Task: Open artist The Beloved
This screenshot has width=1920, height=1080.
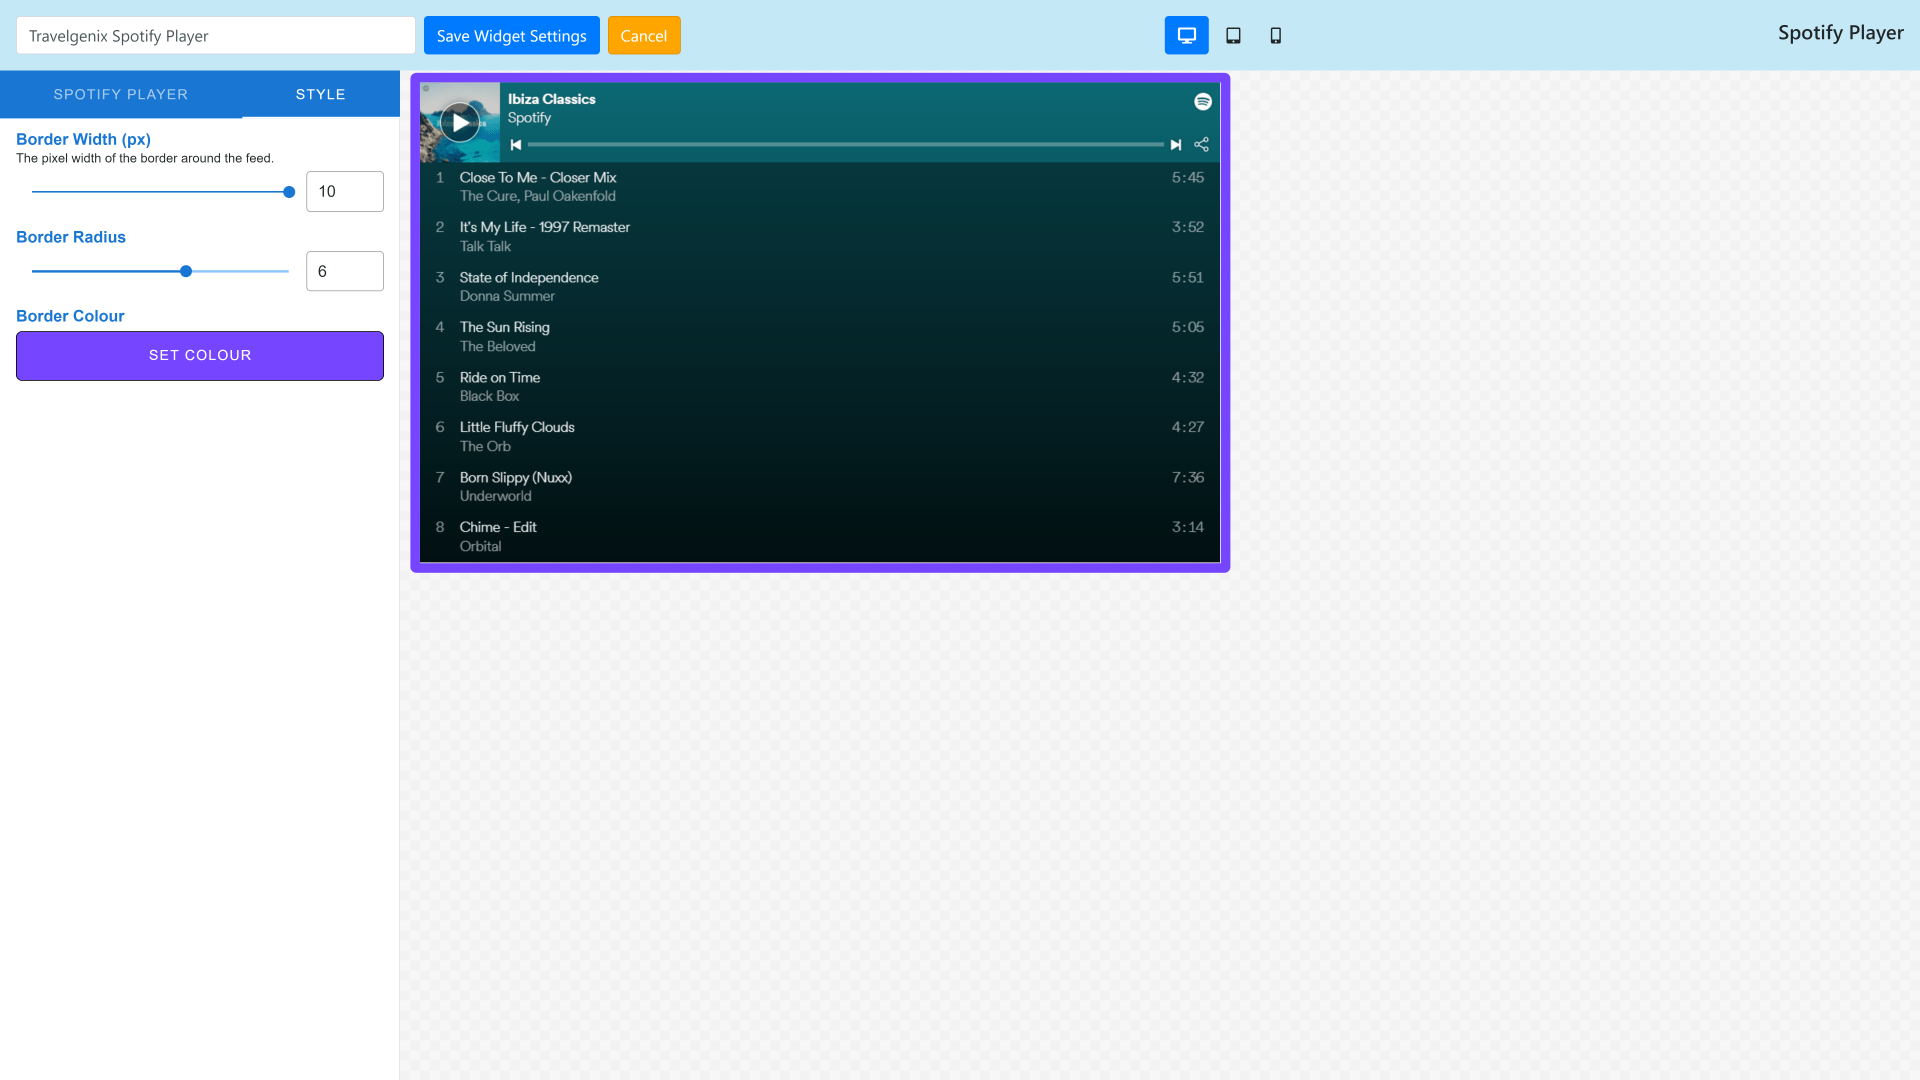Action: tap(498, 346)
